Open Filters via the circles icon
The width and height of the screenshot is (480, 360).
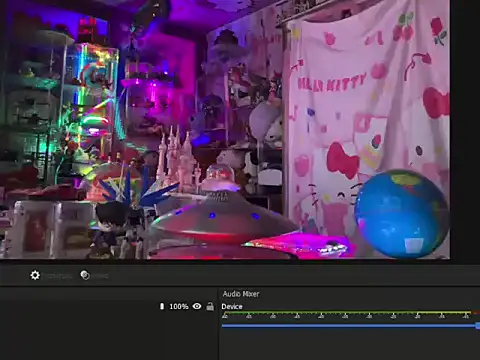tap(85, 275)
